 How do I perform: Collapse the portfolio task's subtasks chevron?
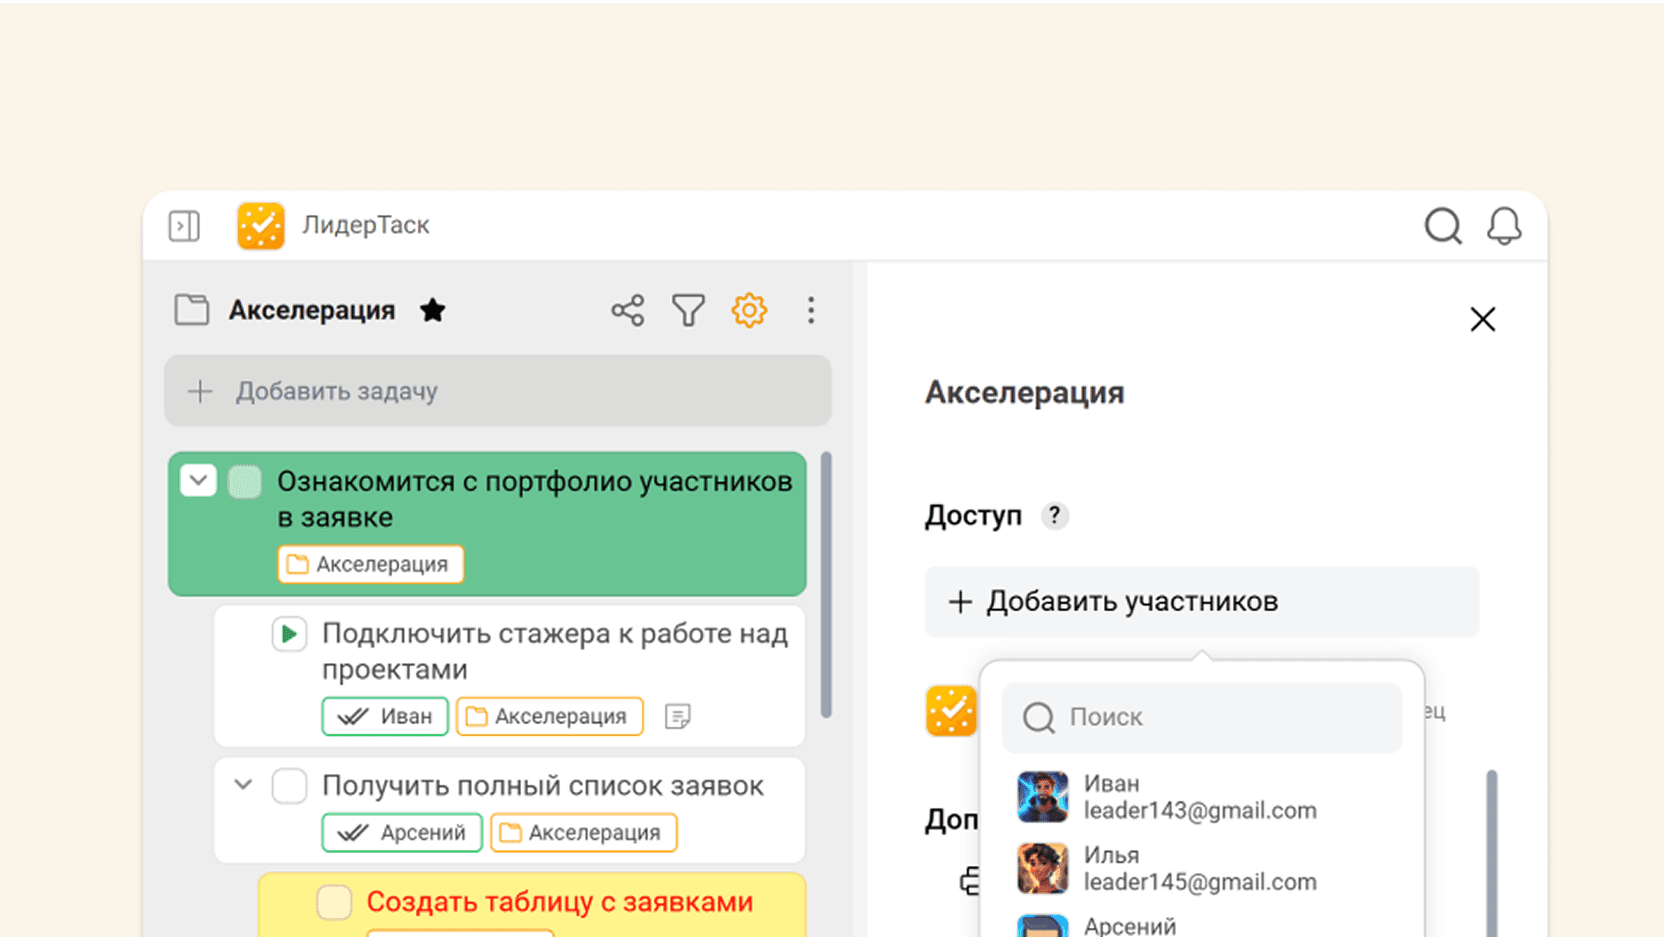click(x=198, y=481)
